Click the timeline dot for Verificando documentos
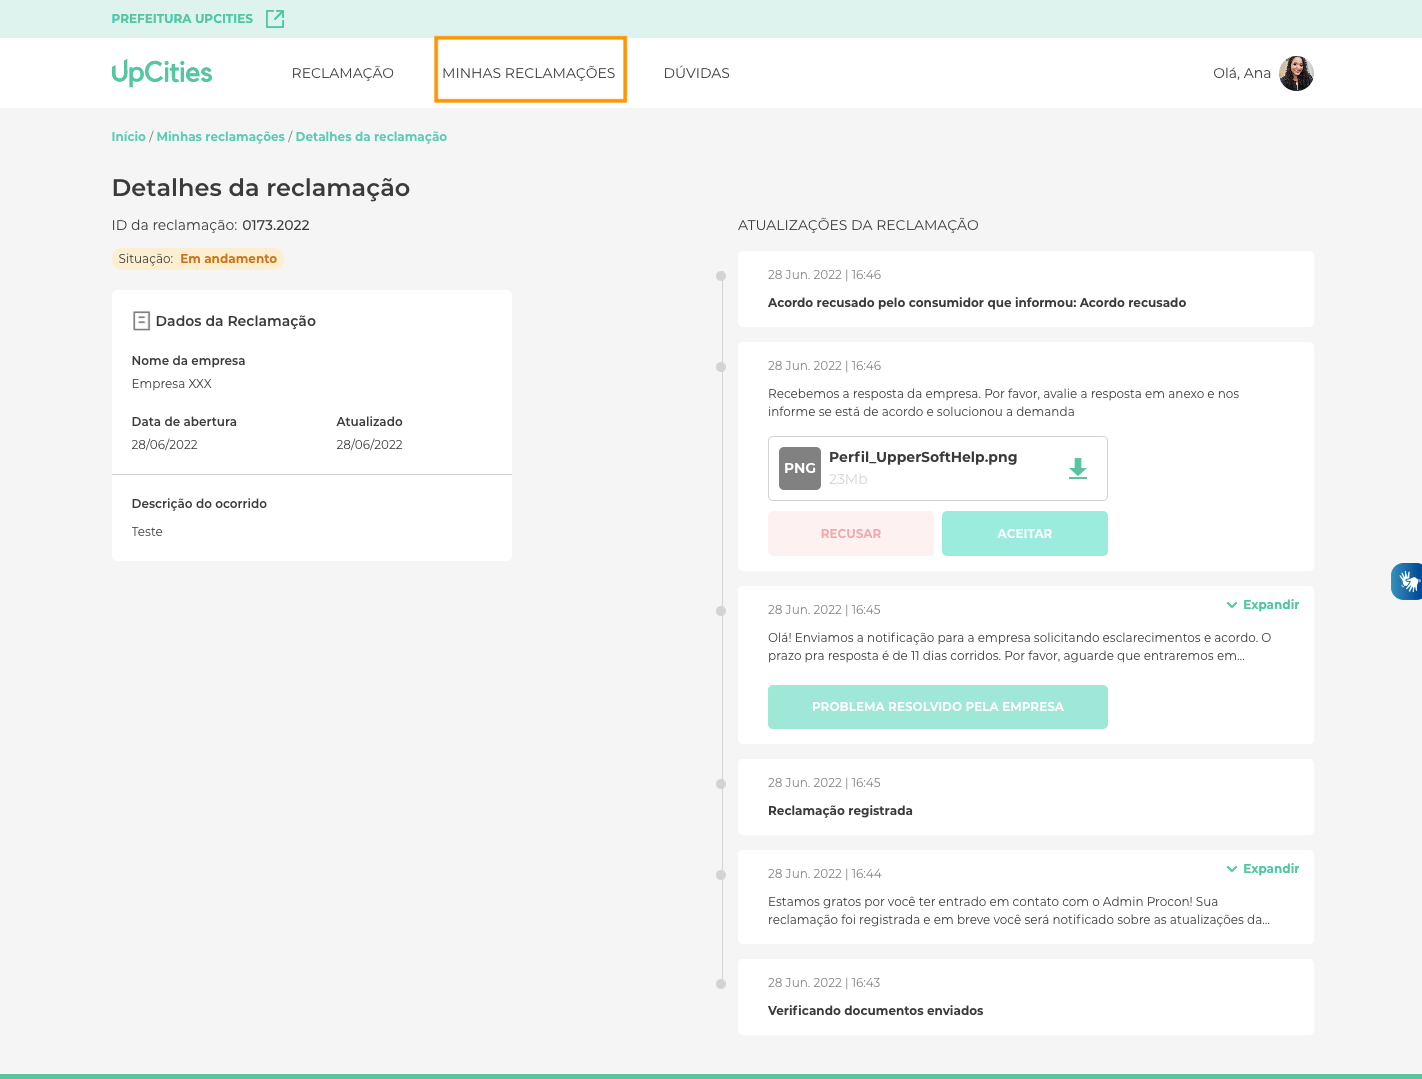Viewport: 1422px width, 1079px height. coord(721,984)
